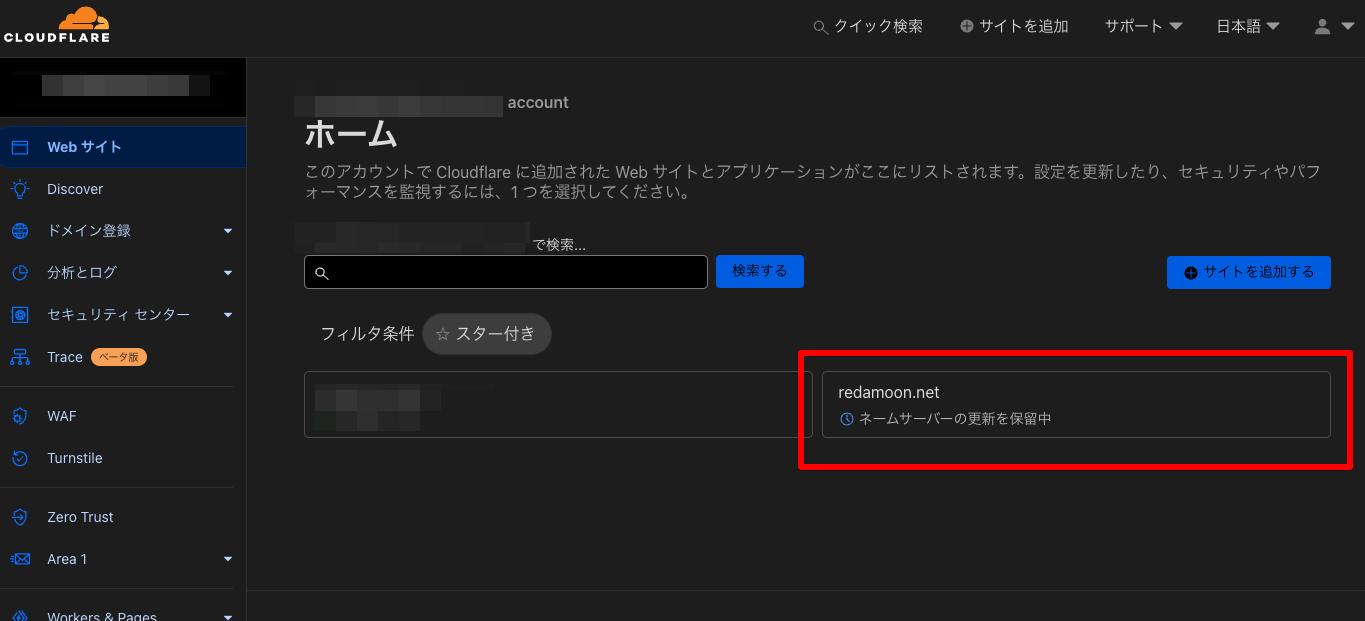Click the star icon in スター付き filter
Screen dimensions: 1365x621
443,334
